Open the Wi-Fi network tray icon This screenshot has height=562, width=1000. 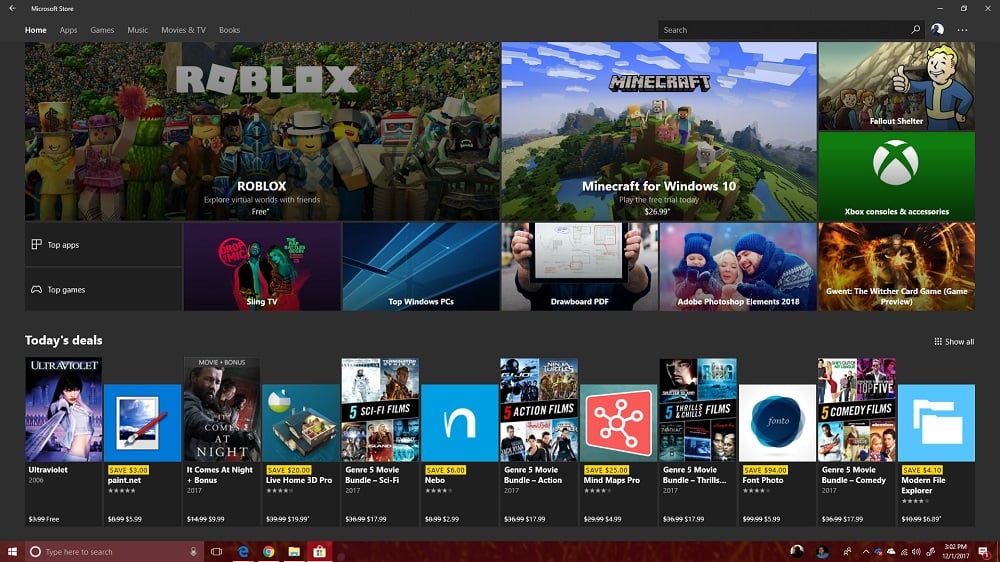904,552
